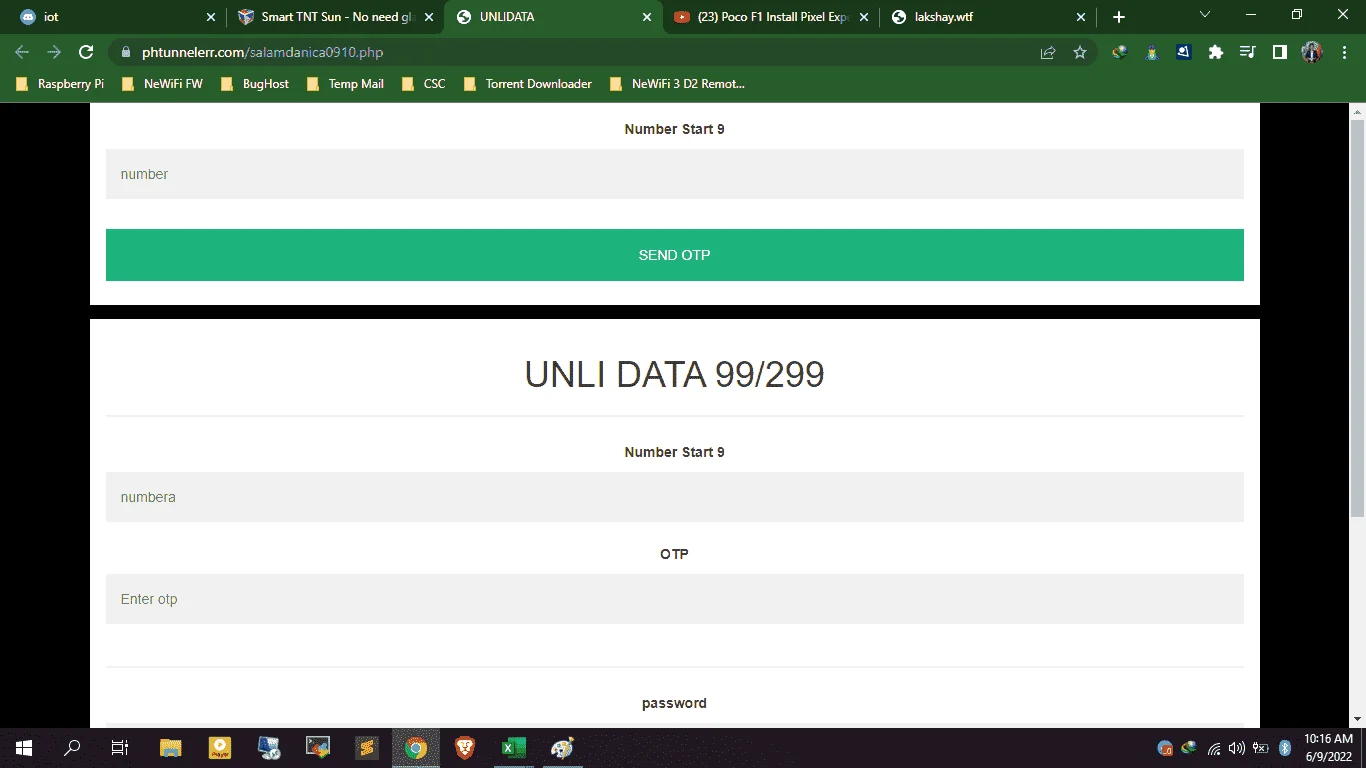Open Sublime Text from the taskbar
This screenshot has width=1366, height=768.
(x=367, y=748)
